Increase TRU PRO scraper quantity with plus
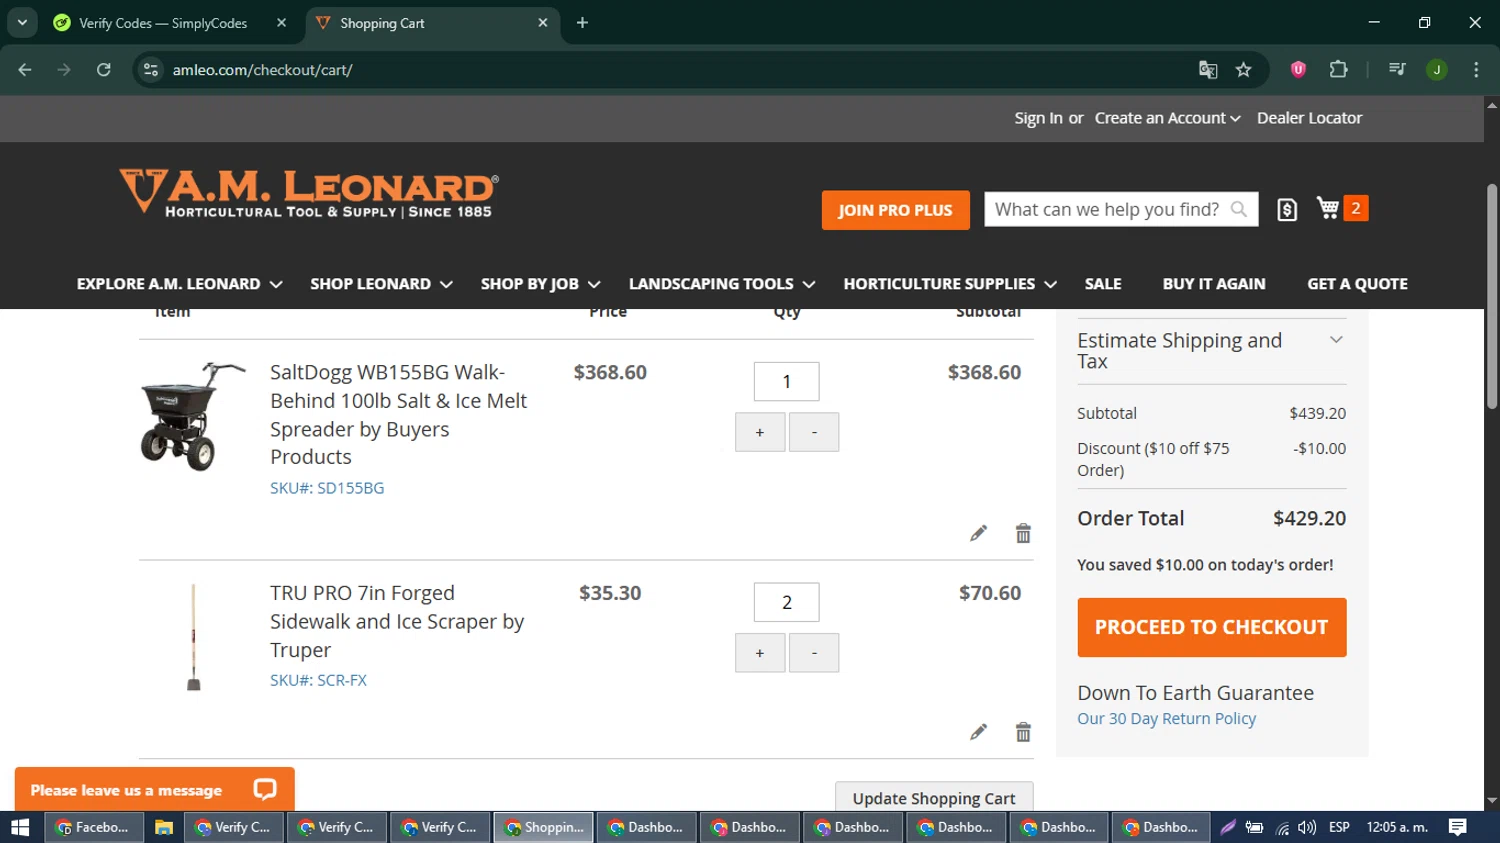This screenshot has width=1500, height=843. (x=760, y=653)
